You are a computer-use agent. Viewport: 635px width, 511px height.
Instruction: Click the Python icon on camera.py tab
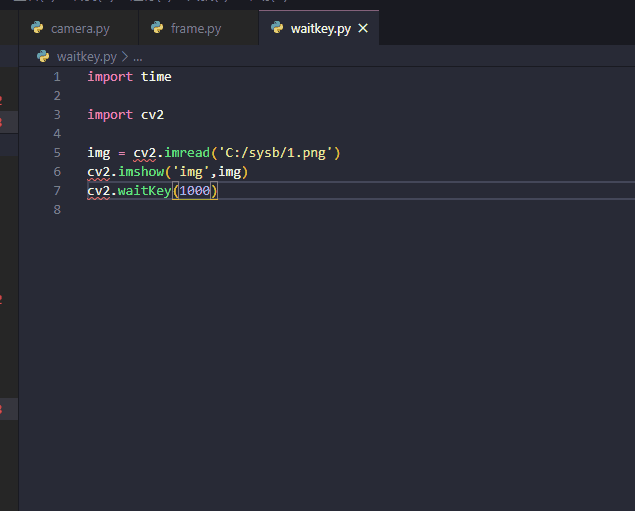[37, 28]
